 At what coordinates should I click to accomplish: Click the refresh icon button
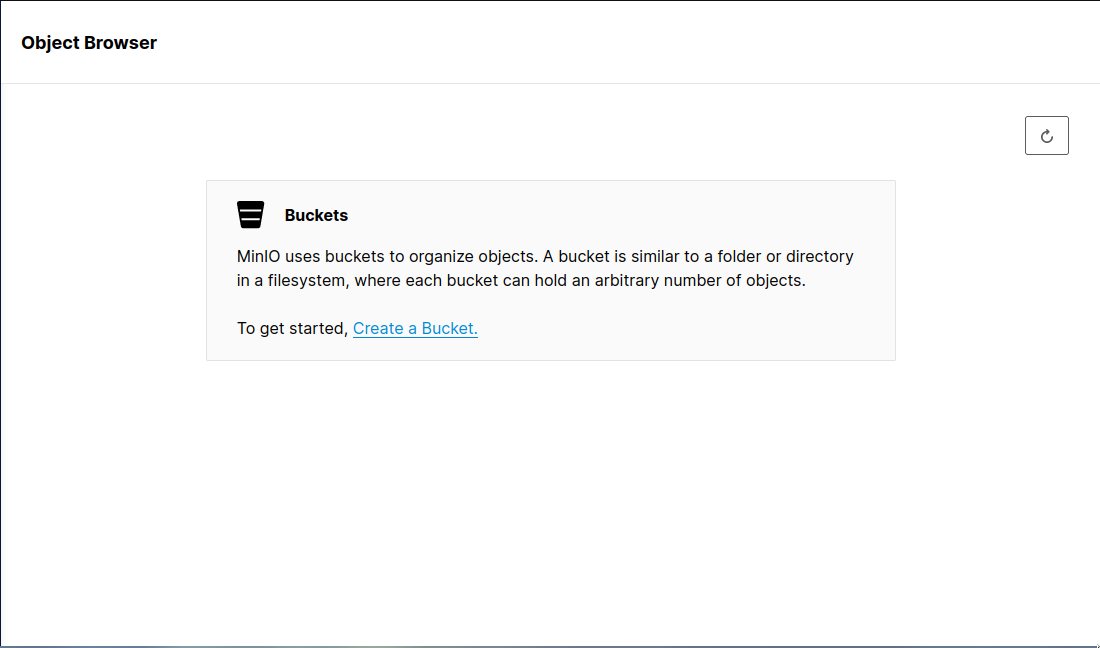pos(1047,136)
